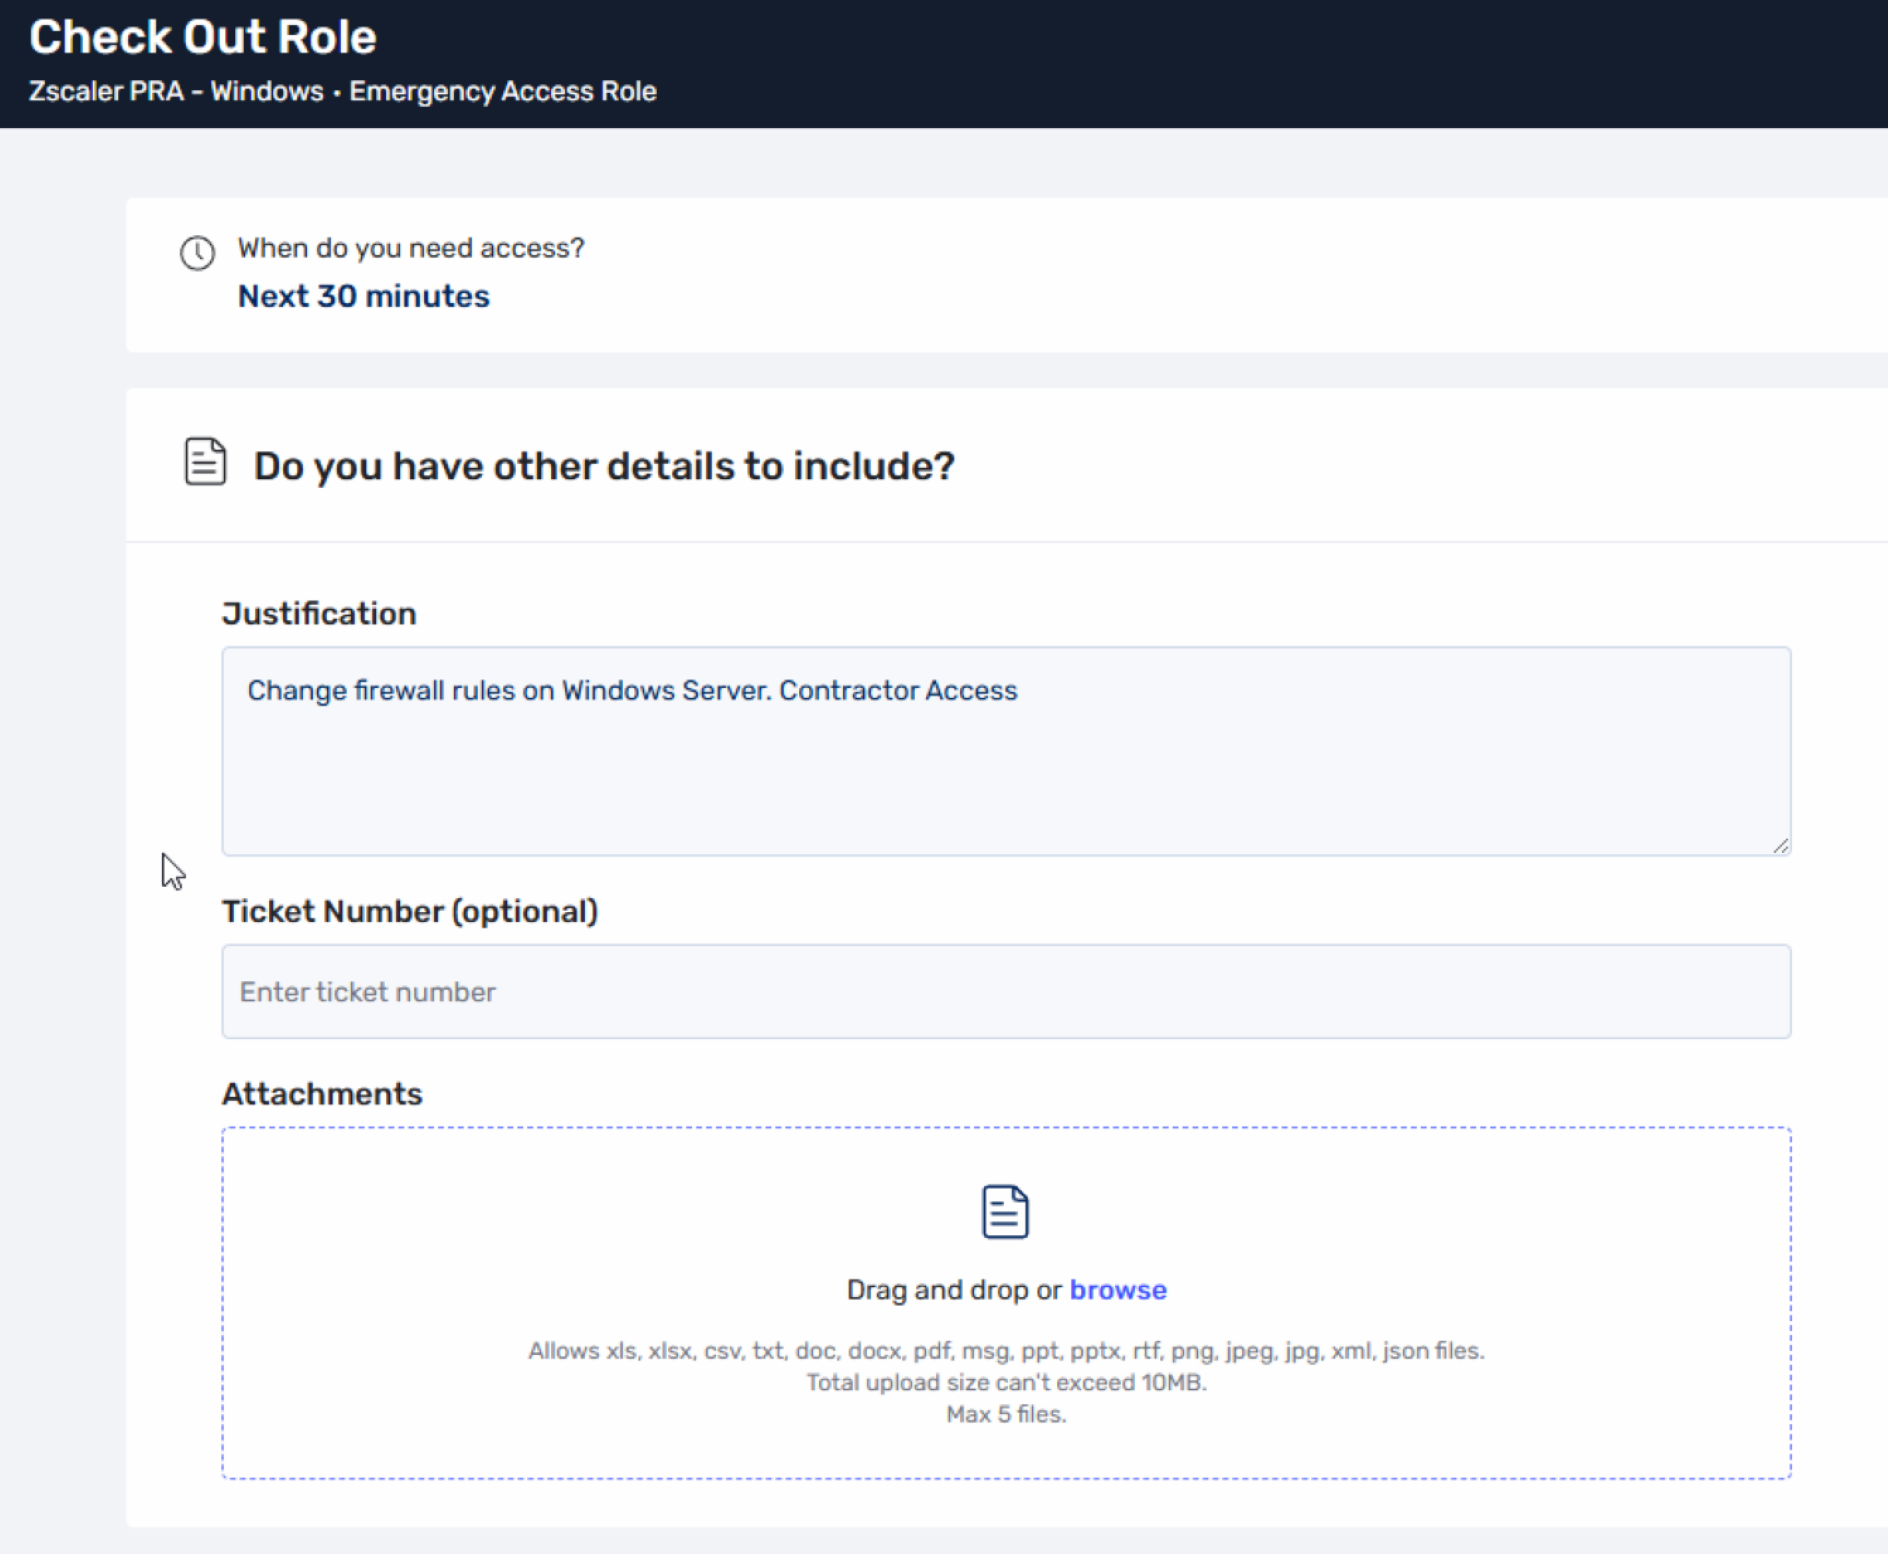The image size is (1888, 1554).
Task: Click the Justification label
Action: [319, 613]
